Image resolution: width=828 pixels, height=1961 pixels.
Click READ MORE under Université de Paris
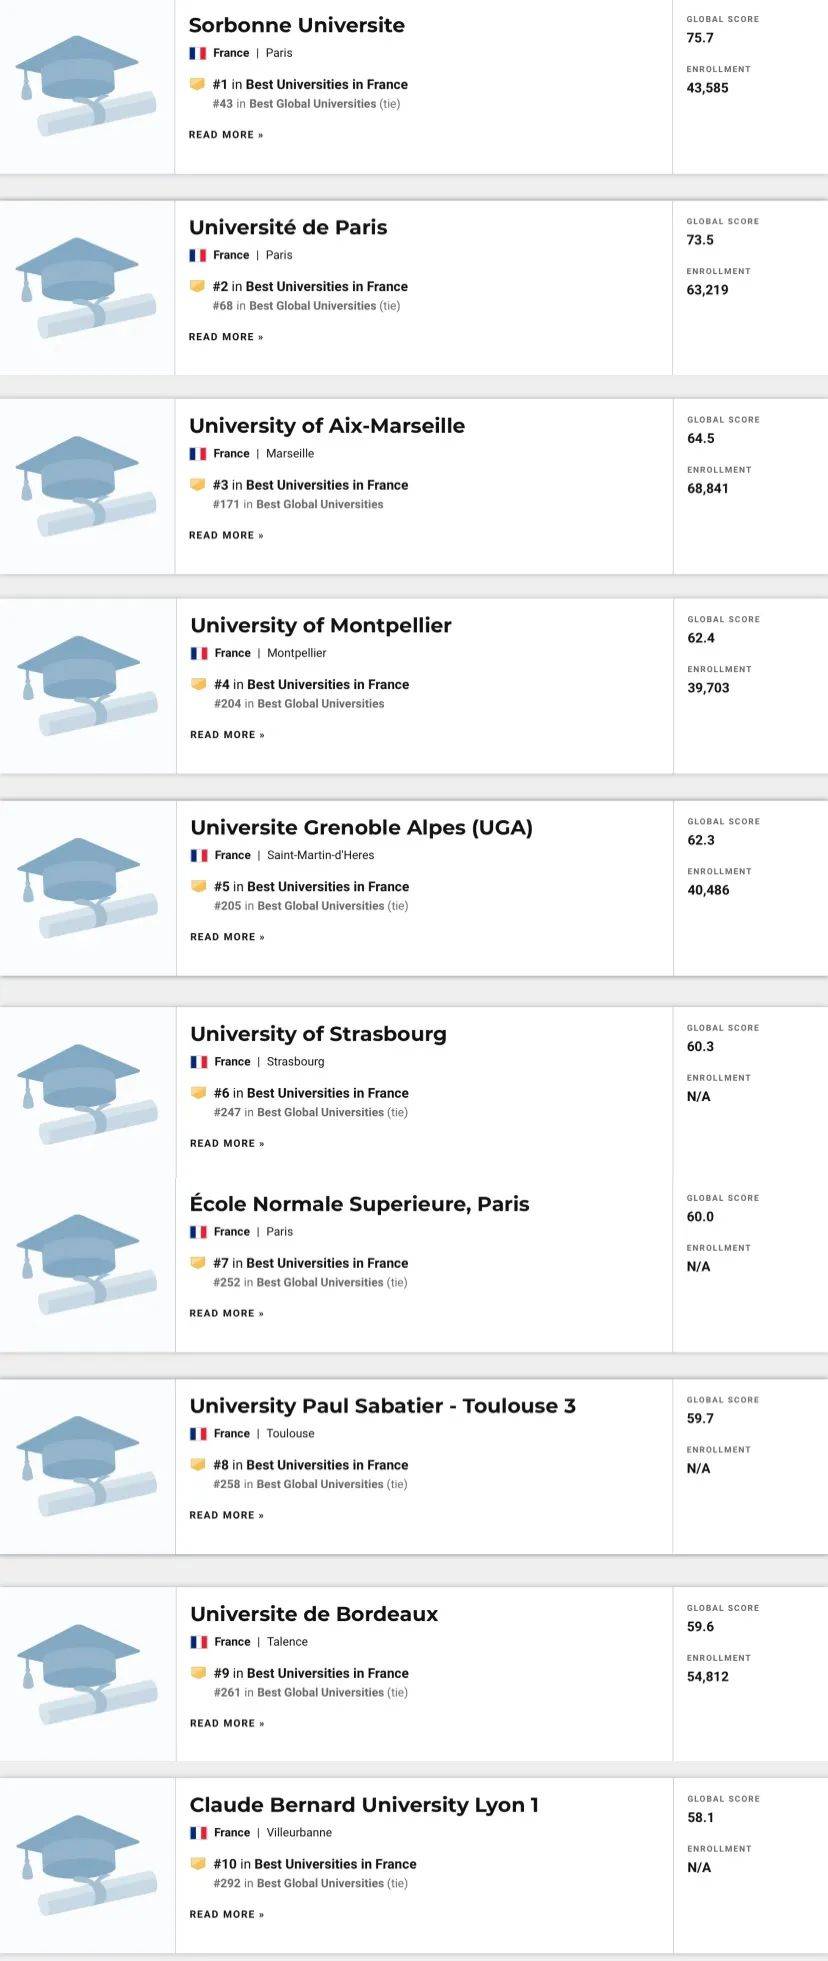pos(226,337)
